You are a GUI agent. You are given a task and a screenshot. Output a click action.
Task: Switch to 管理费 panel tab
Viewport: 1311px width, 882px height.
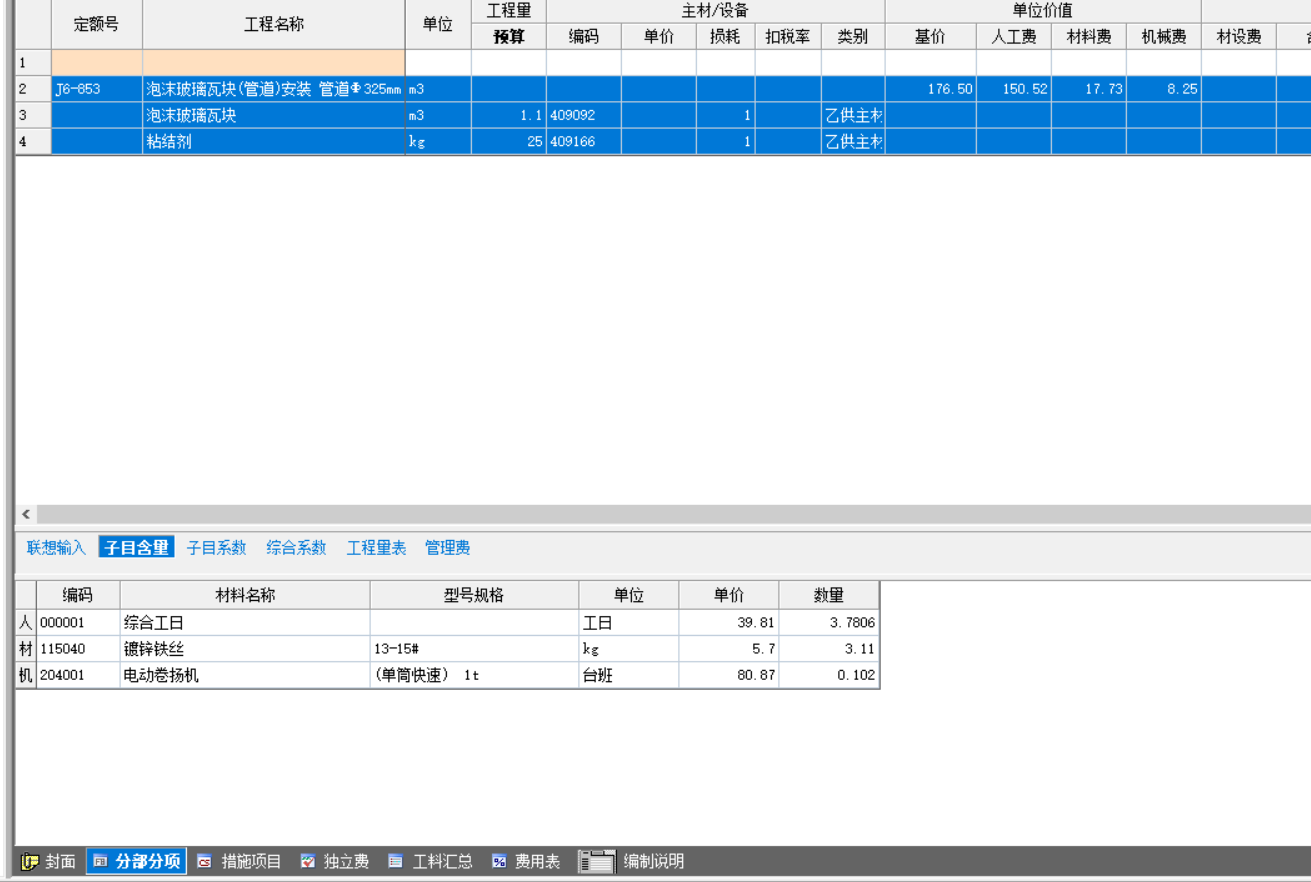[447, 548]
